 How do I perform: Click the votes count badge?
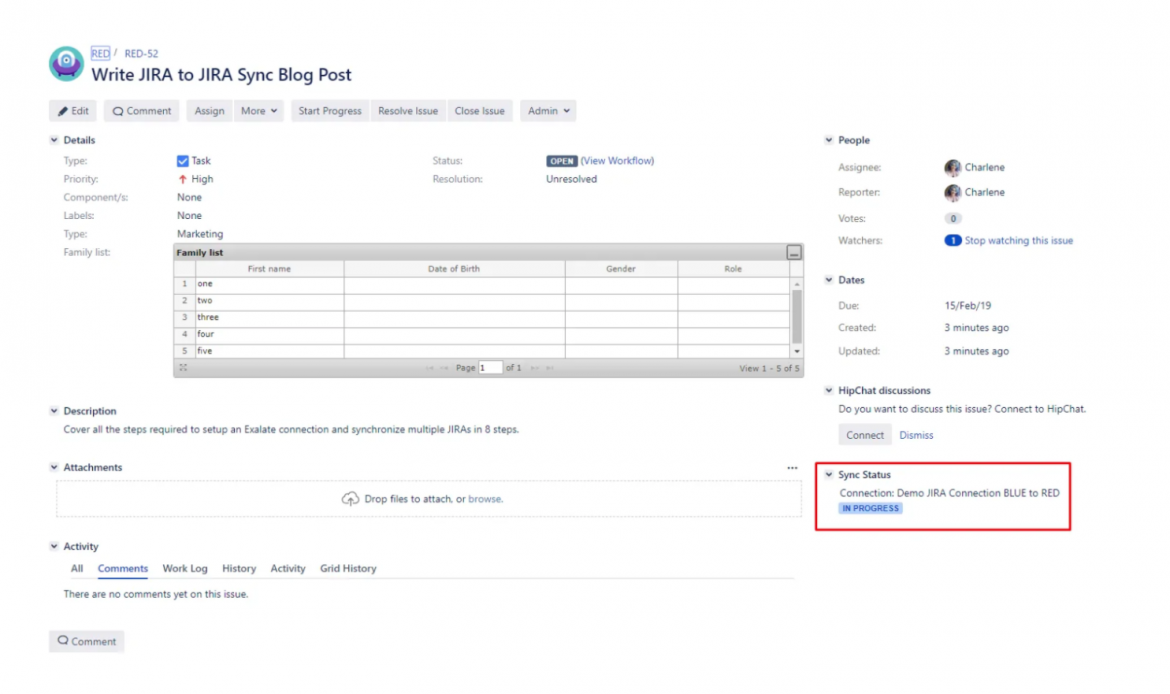953,219
